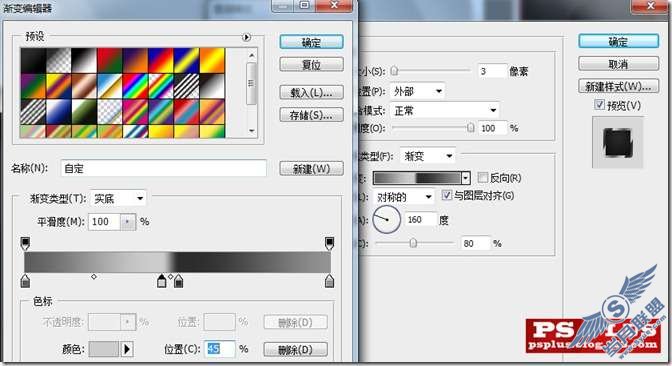Screen dimensions: 672x366
Task: Toggle the 与图层对齐(G) align with layer checkbox
Action: pos(447,195)
